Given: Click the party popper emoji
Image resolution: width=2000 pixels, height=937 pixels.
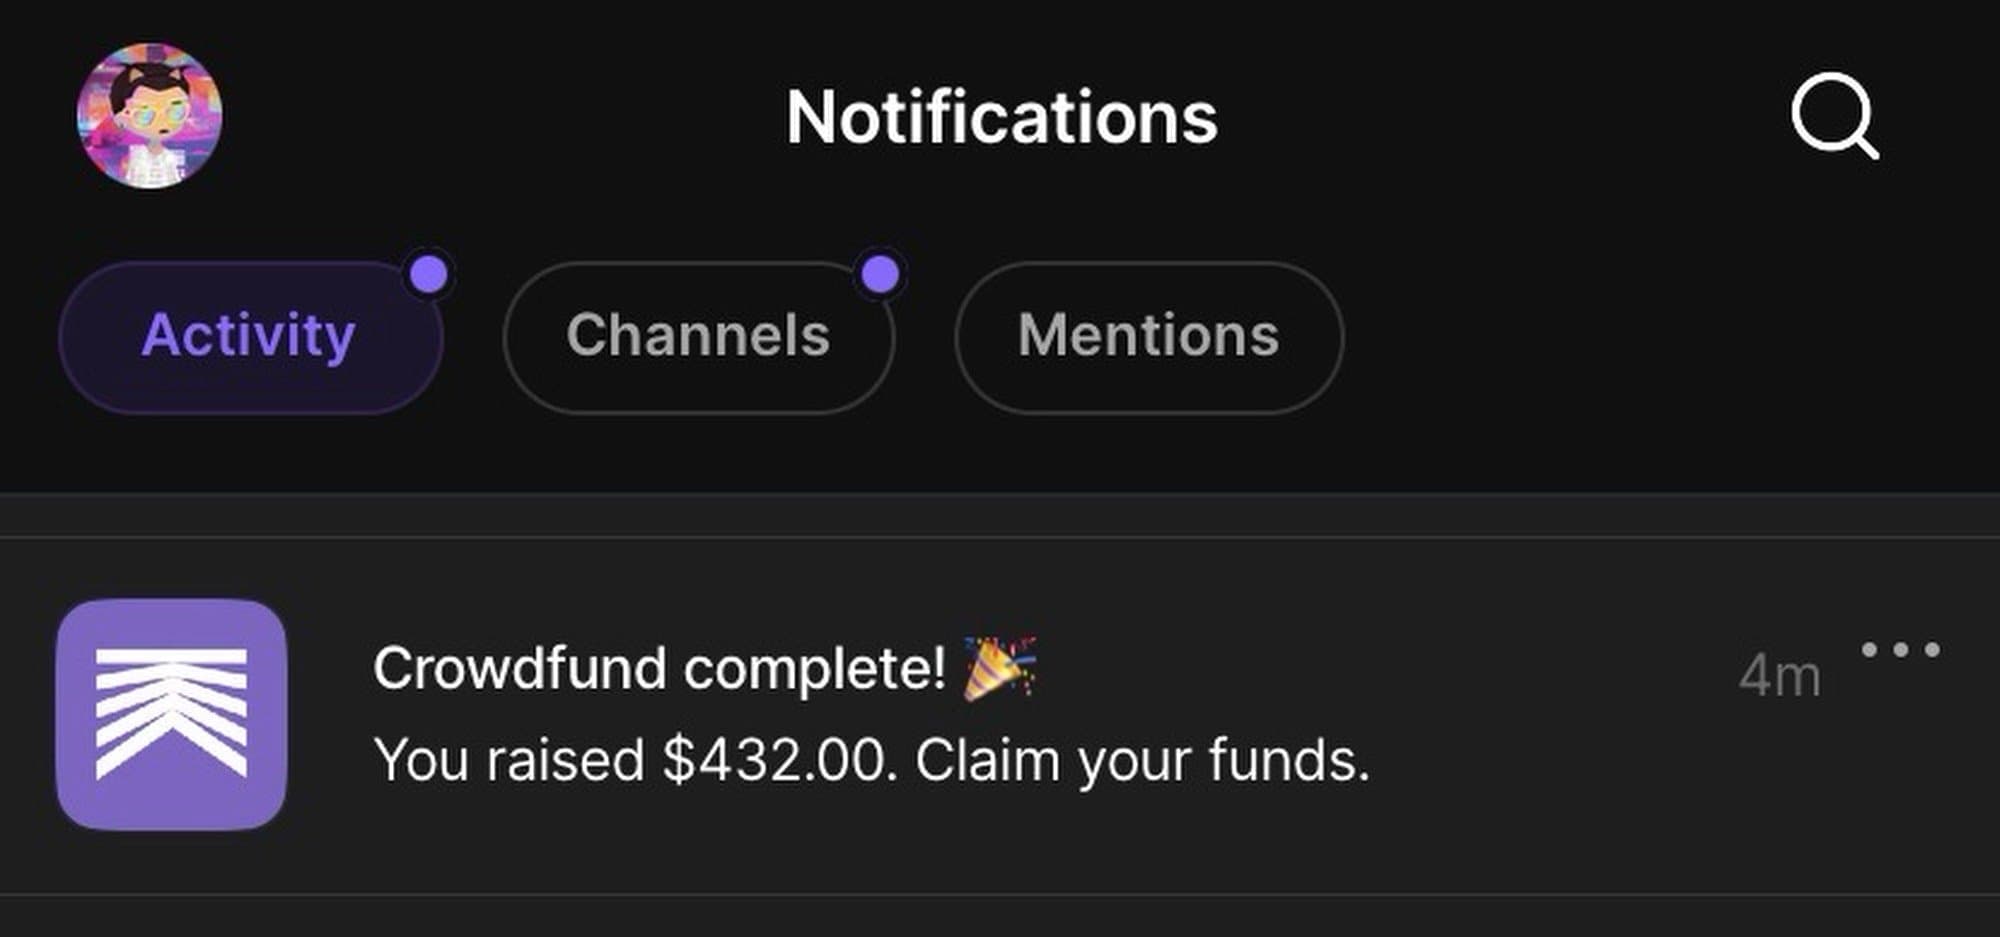Looking at the screenshot, I should pos(999,667).
